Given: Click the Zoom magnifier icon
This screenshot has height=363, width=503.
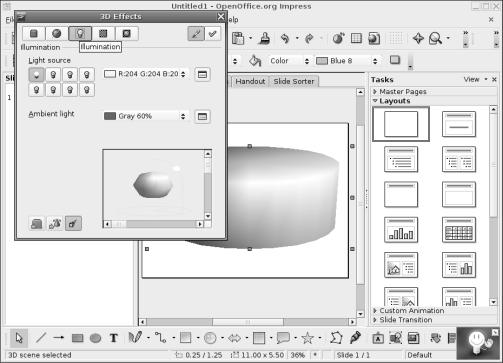Looking at the screenshot, I should [436, 38].
